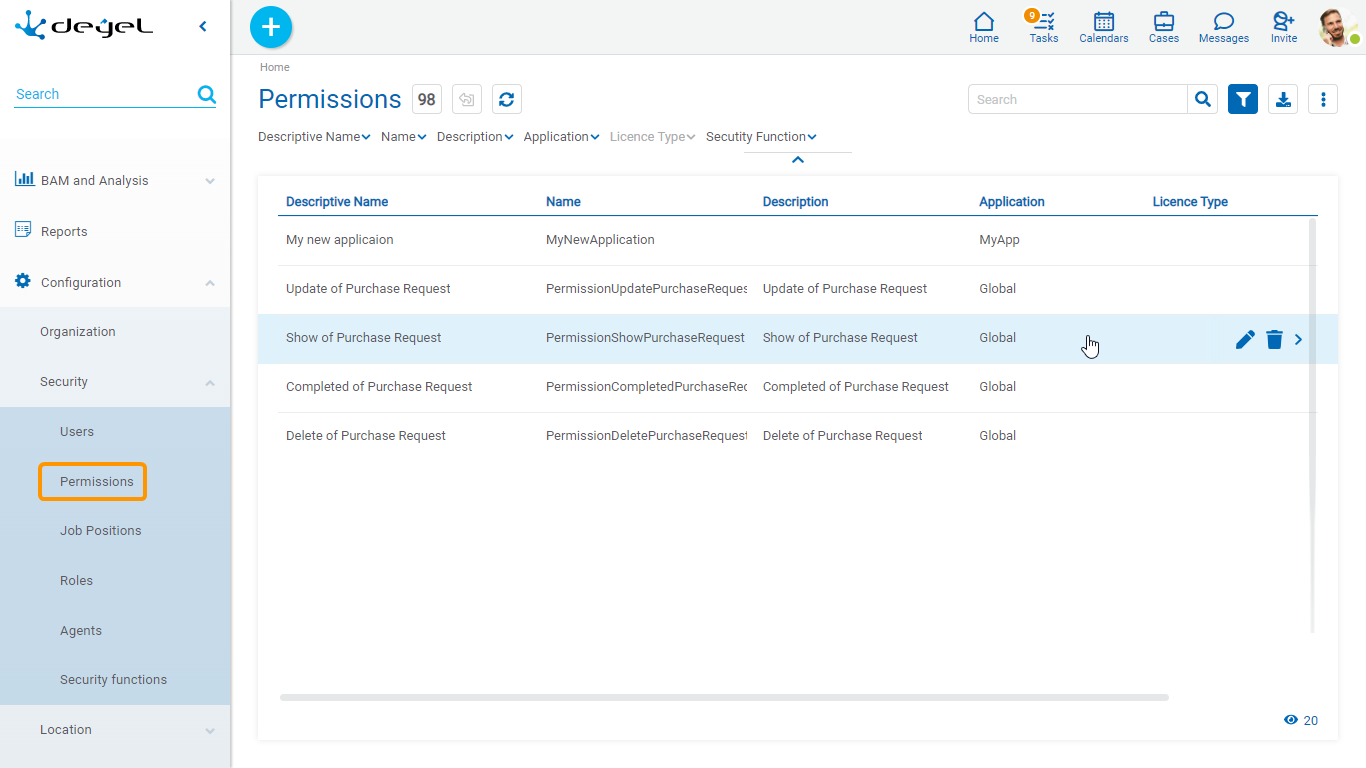Click the Home breadcrumb link

[275, 67]
